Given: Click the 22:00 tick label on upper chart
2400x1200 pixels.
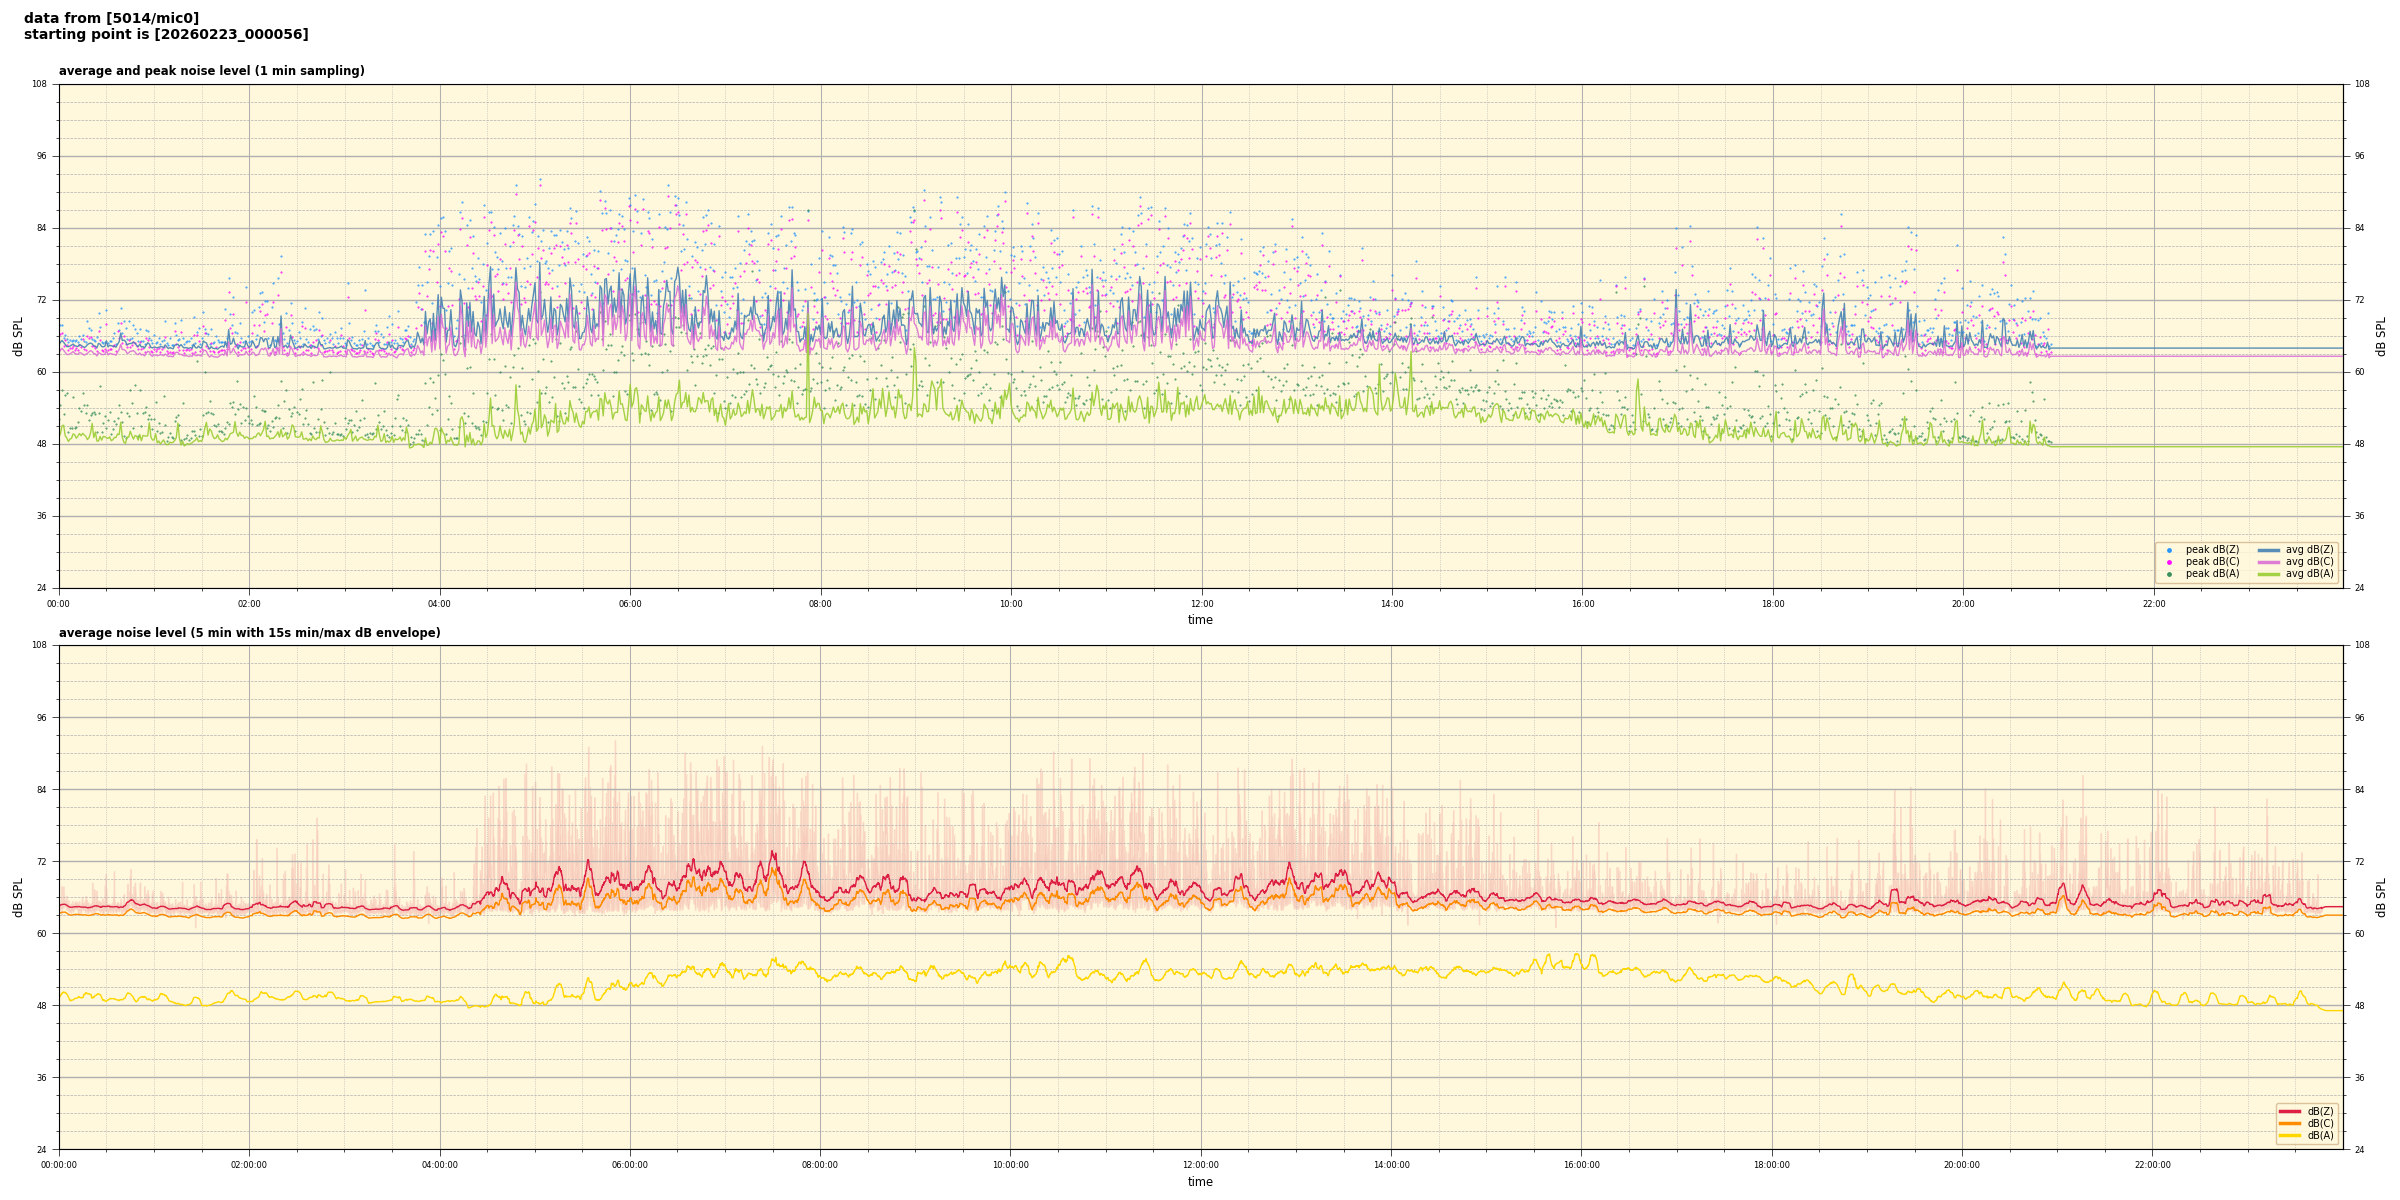Looking at the screenshot, I should [2153, 604].
